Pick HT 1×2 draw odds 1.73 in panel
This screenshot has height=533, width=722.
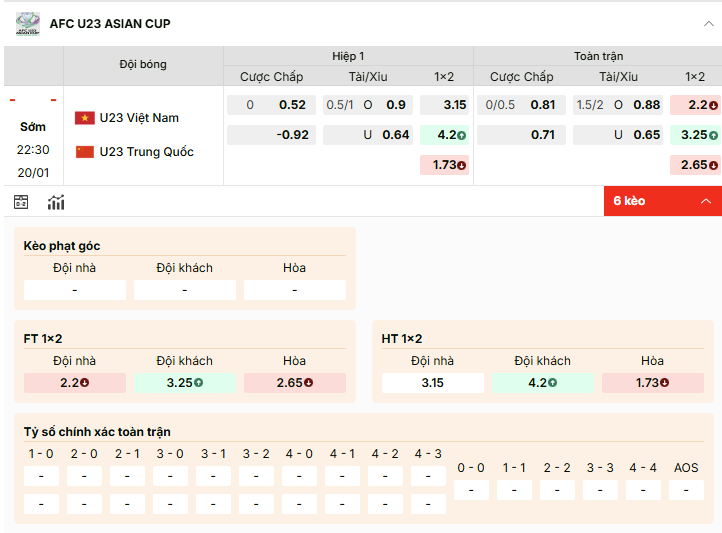(653, 383)
